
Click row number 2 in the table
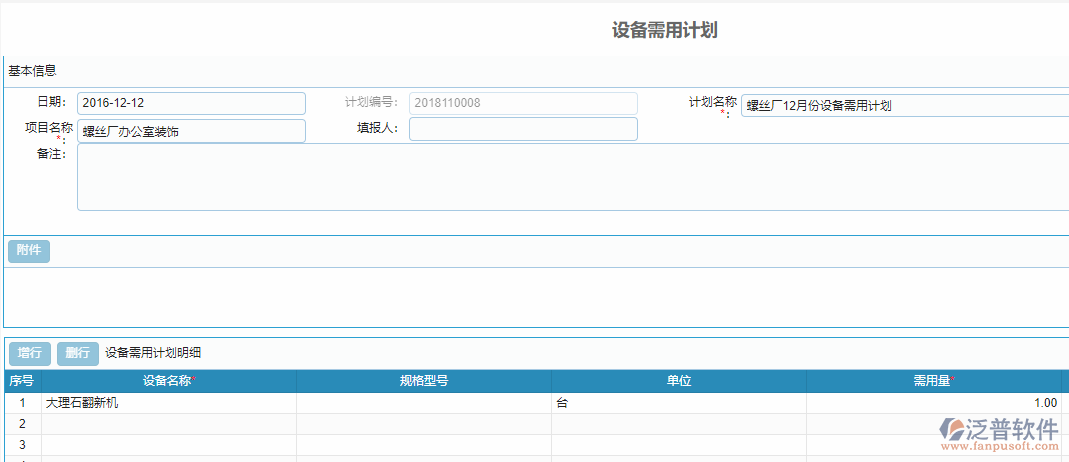tap(21, 424)
